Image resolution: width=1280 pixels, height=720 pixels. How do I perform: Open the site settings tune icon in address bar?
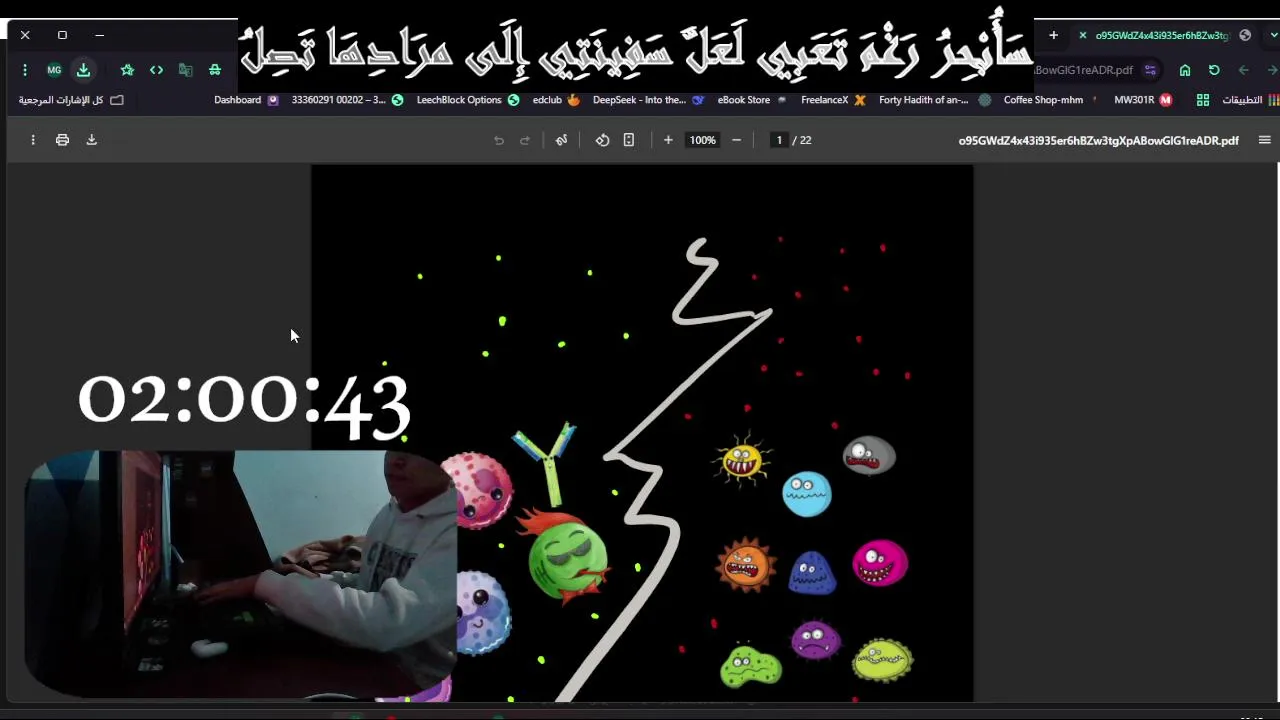point(1150,70)
